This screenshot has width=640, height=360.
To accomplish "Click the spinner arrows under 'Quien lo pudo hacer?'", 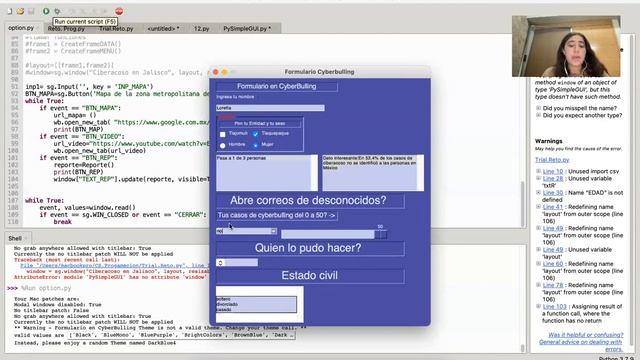I will [220, 263].
